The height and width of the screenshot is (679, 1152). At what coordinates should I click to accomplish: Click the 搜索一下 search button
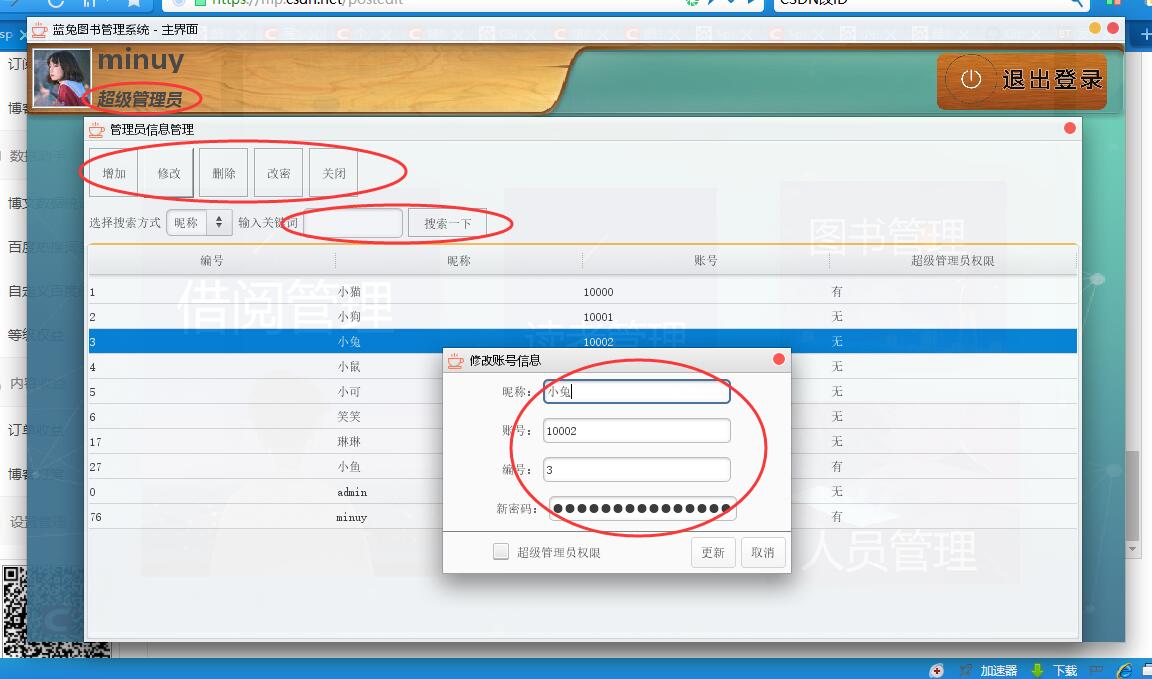pyautogui.click(x=447, y=223)
